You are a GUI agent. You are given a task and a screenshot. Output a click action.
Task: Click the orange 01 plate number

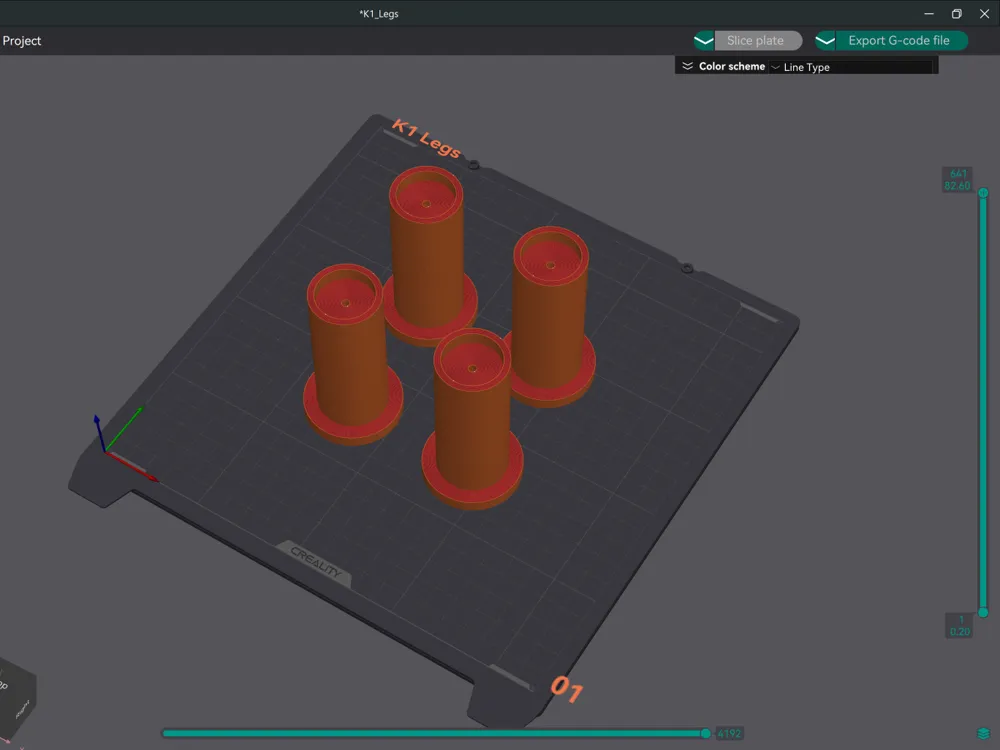(x=567, y=689)
